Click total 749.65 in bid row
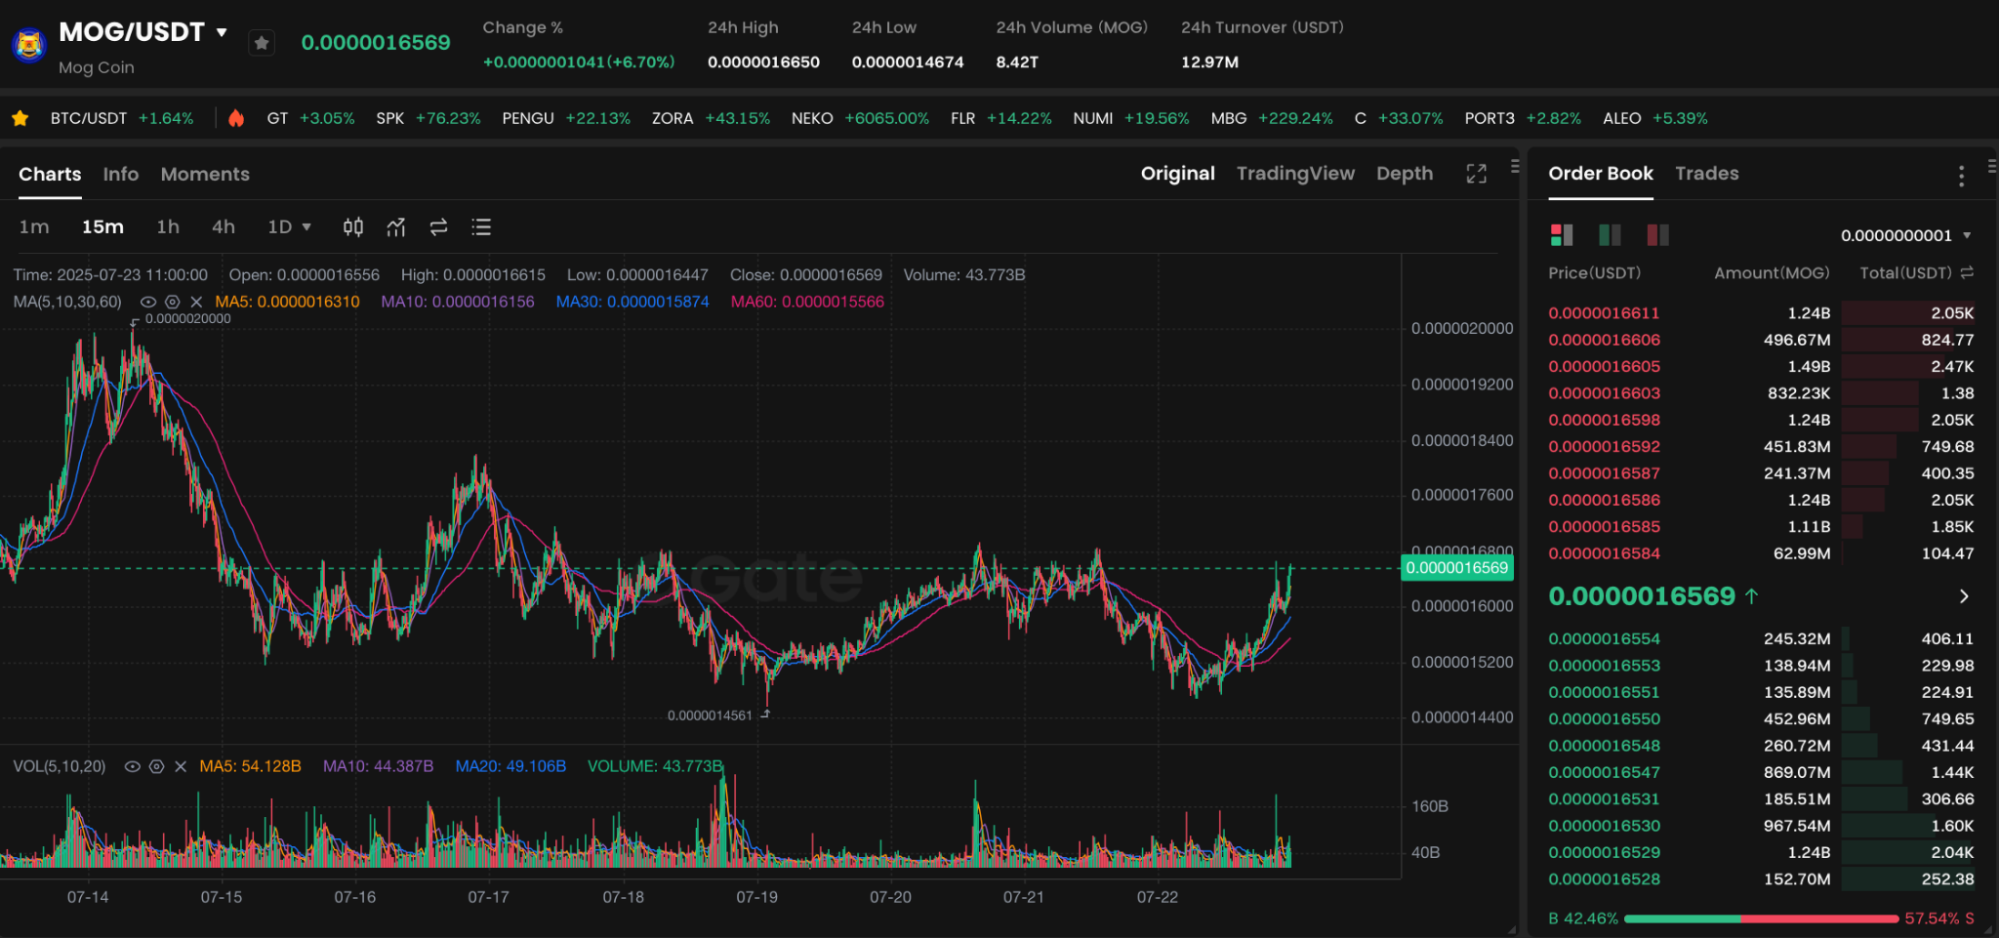This screenshot has width=1999, height=939. click(1947, 719)
